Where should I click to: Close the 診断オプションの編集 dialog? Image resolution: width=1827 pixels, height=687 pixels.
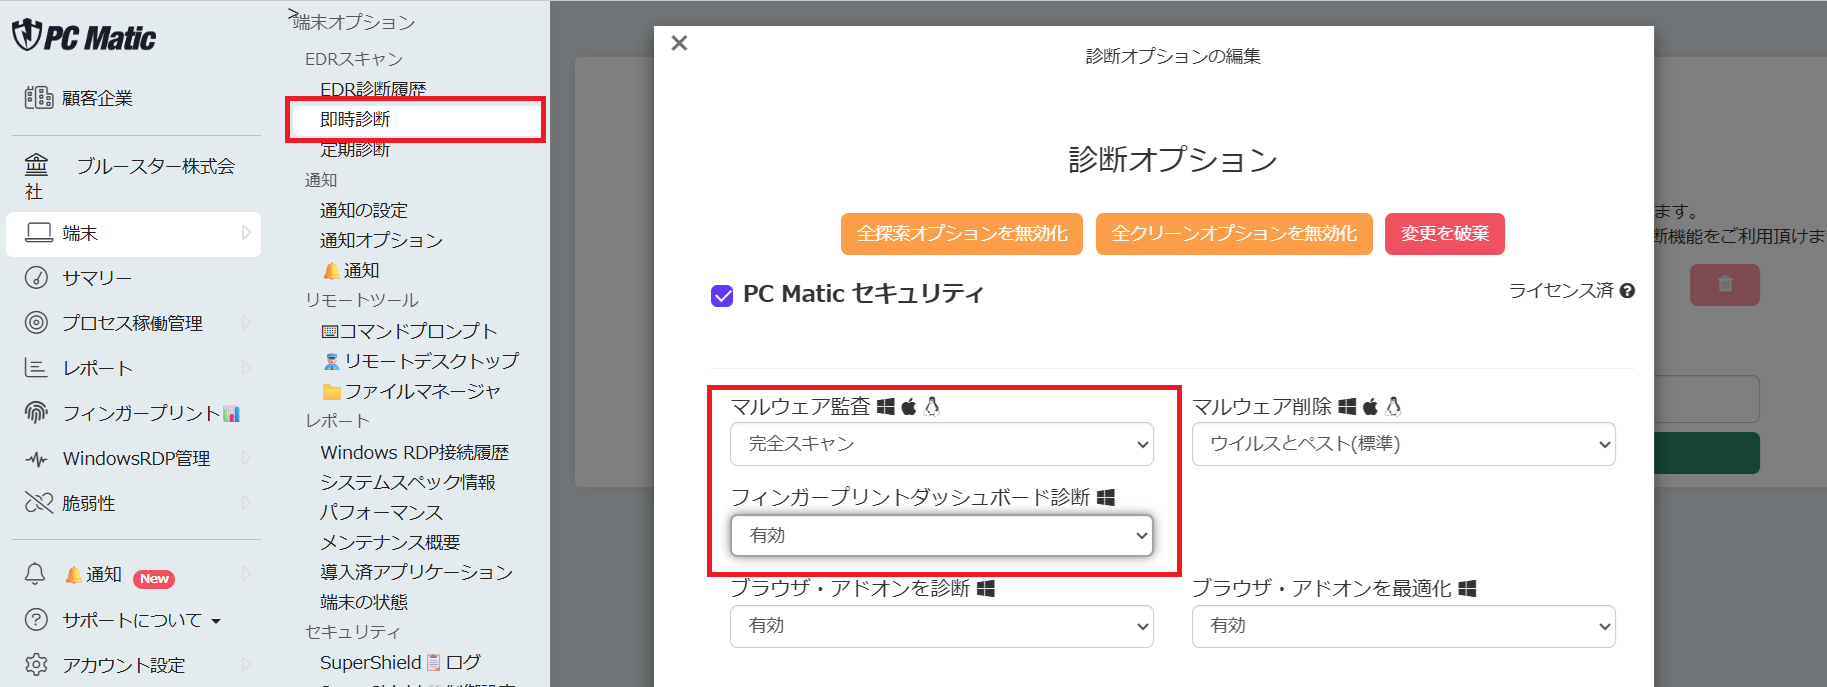[x=679, y=43]
